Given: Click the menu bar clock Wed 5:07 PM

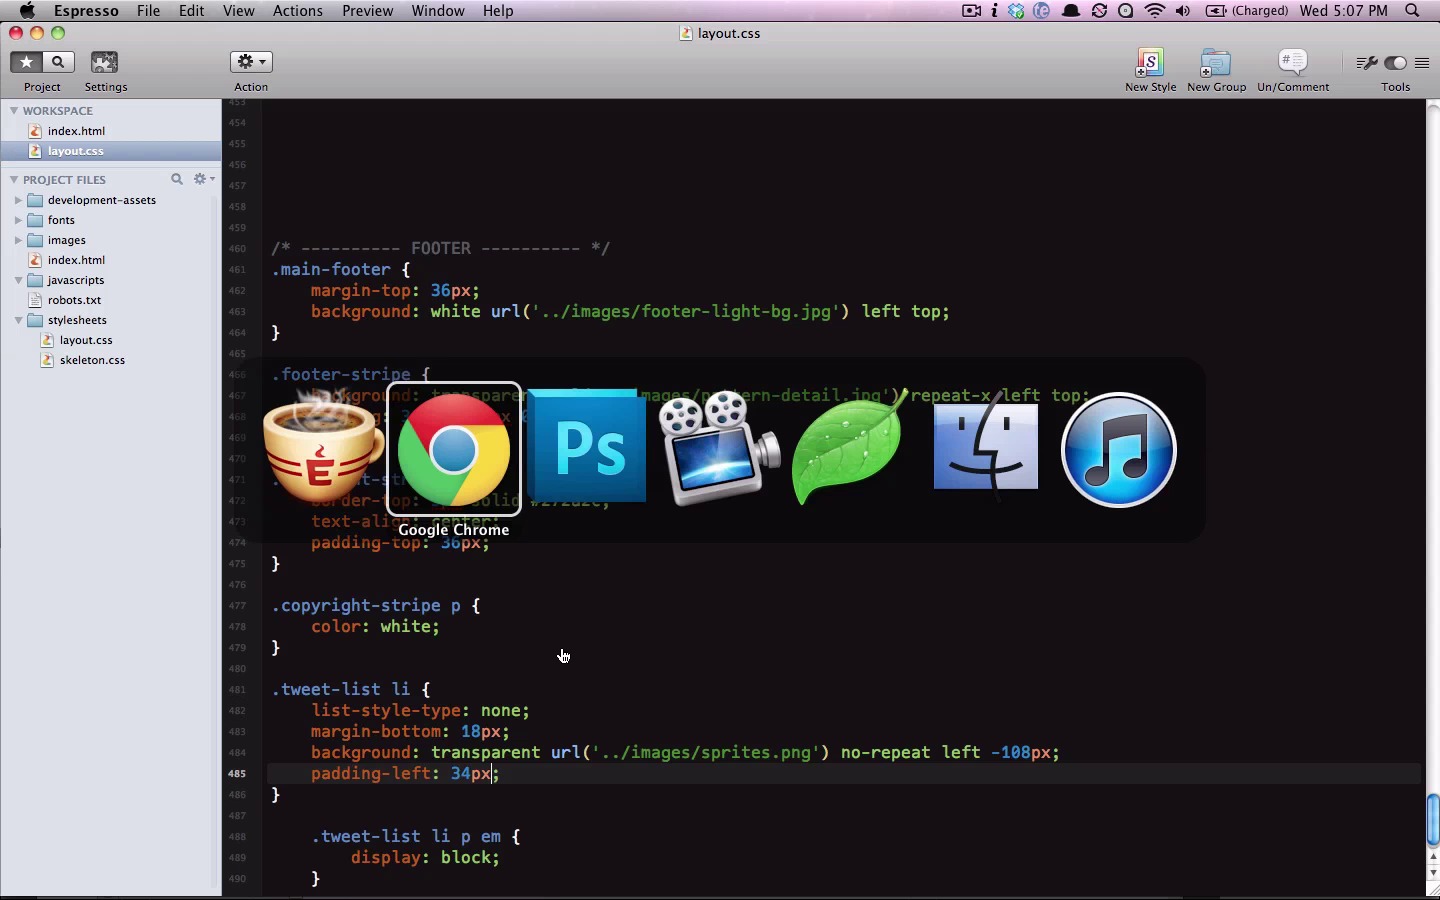Looking at the screenshot, I should 1343,11.
